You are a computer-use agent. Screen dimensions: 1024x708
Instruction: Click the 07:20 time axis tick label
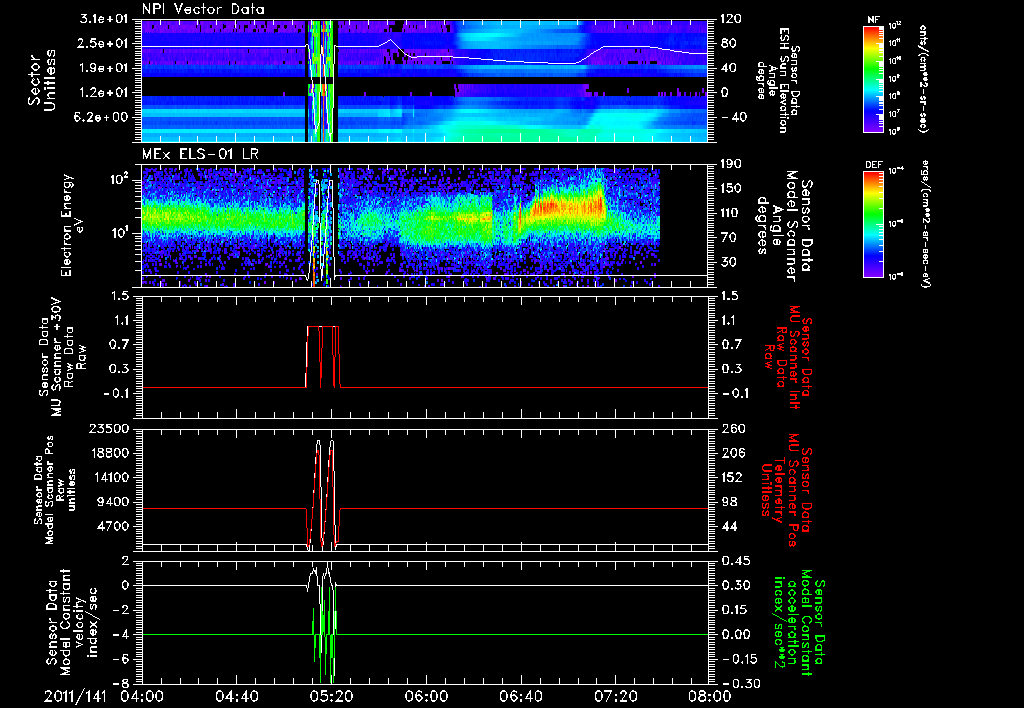point(615,696)
